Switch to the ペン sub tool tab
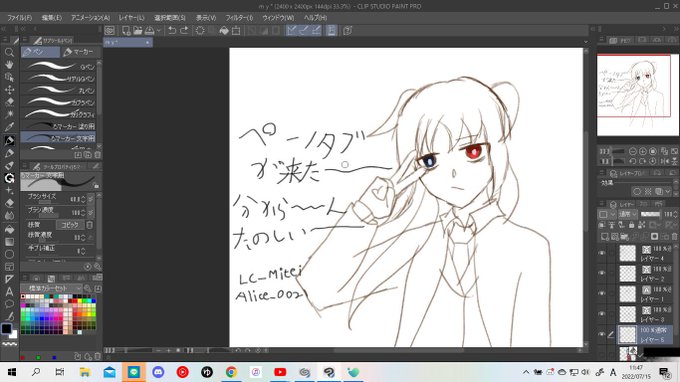Viewport: 680px width, 382px height. [x=40, y=52]
